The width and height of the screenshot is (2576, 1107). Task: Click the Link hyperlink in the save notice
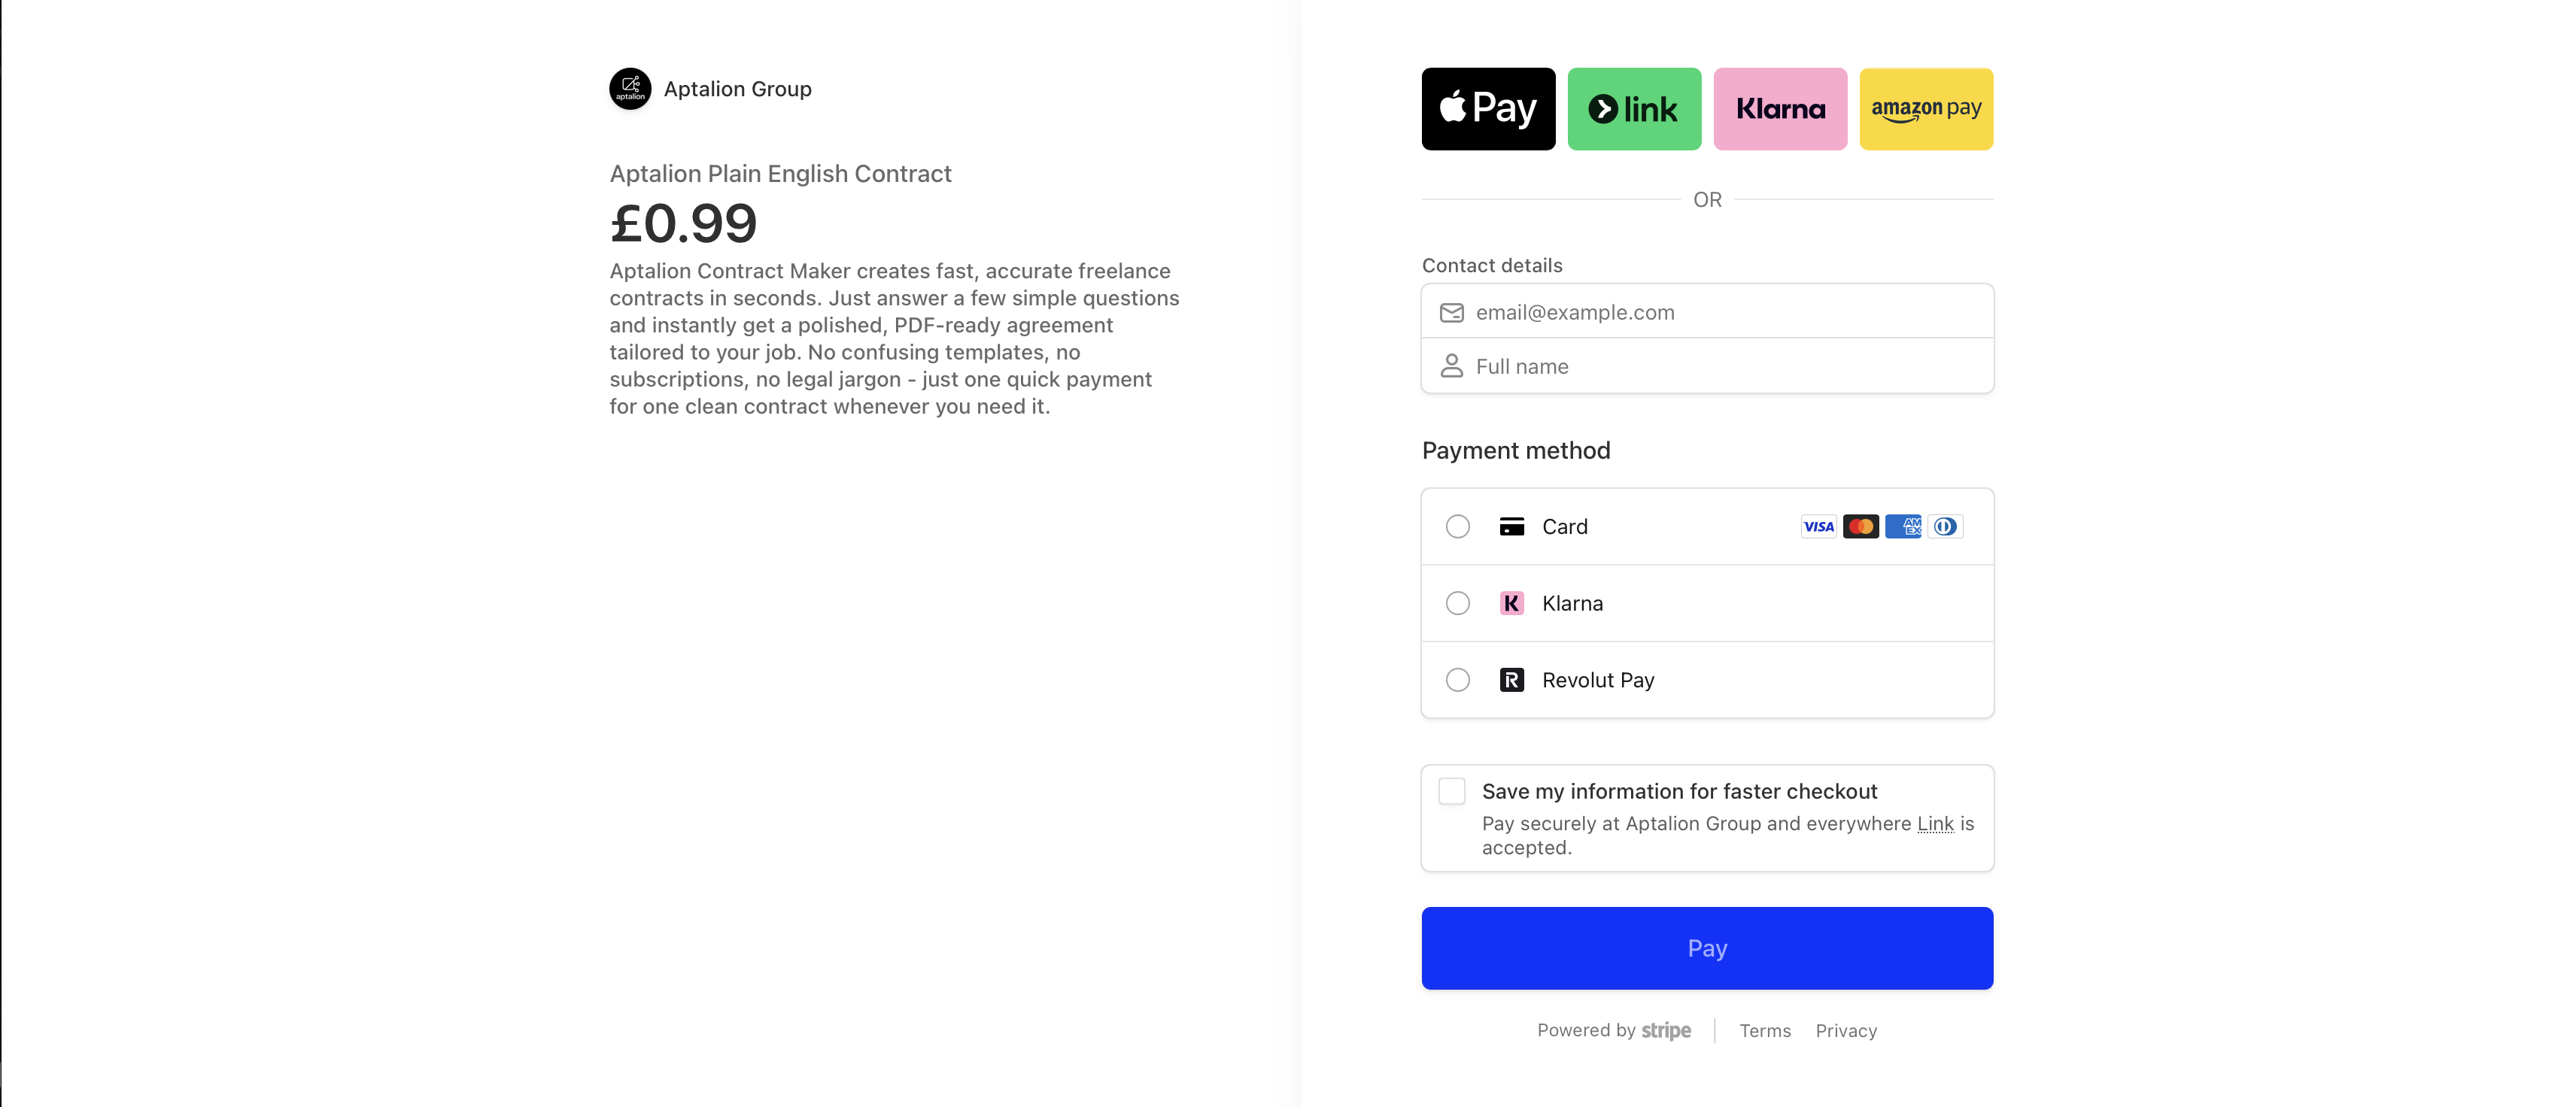1934,823
